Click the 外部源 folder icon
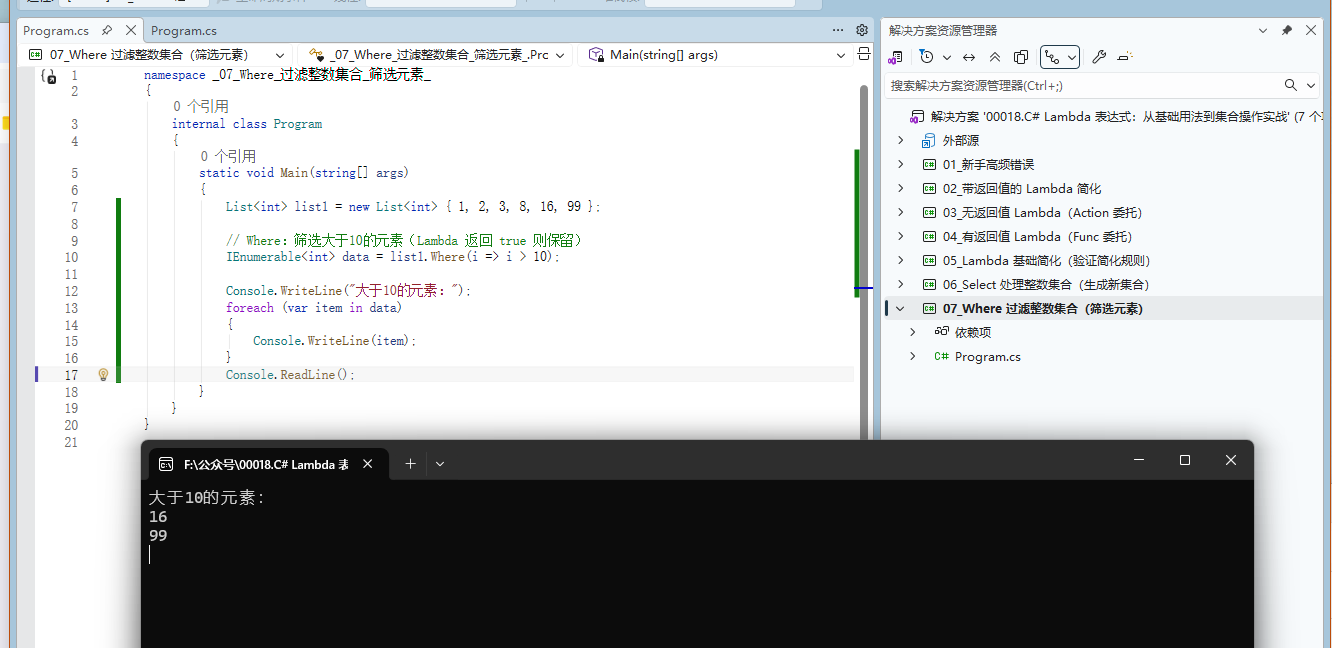 929,141
